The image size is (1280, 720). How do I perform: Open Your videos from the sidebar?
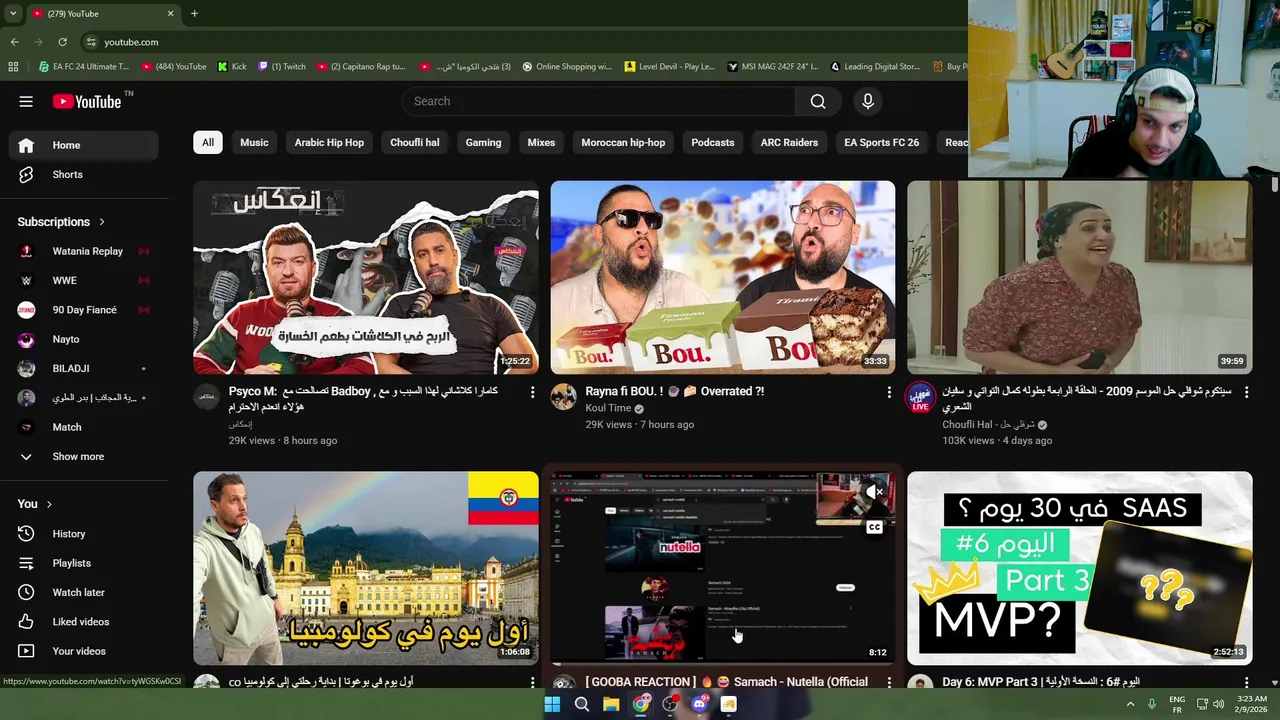84,651
